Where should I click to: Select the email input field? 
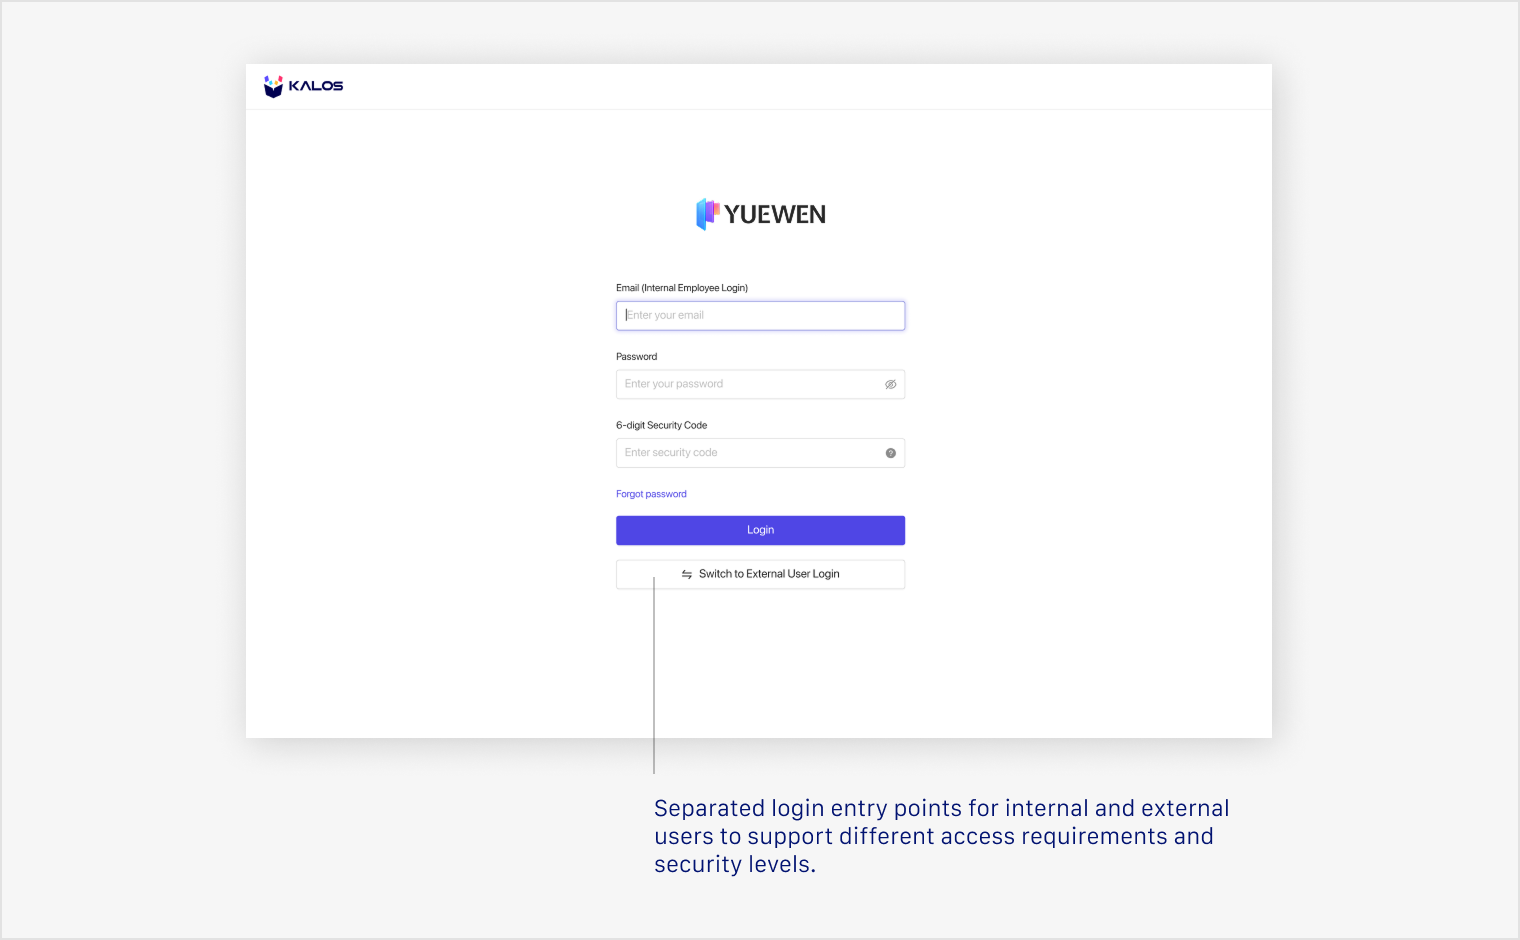pos(760,315)
